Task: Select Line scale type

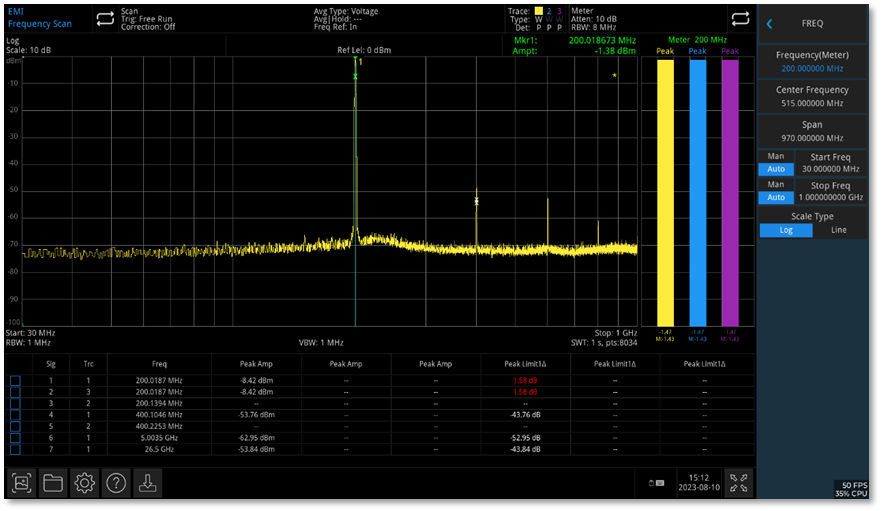Action: point(838,230)
